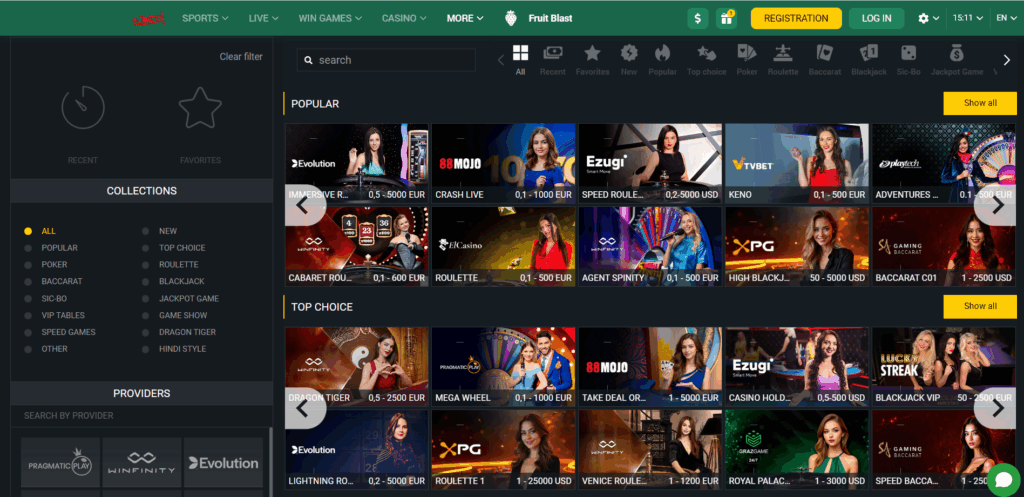Viewport: 1024px width, 497px height.
Task: Expand the SPORTS dropdown menu
Action: (205, 18)
